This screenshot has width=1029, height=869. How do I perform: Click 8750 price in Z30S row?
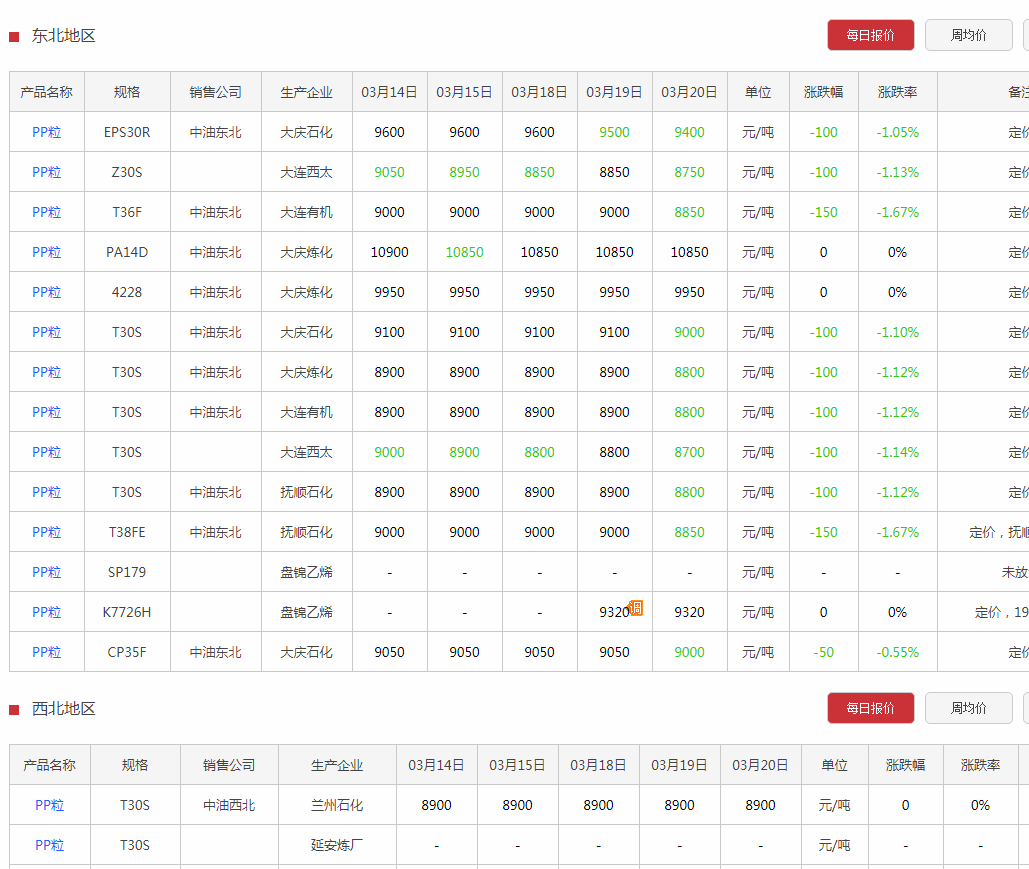click(690, 172)
